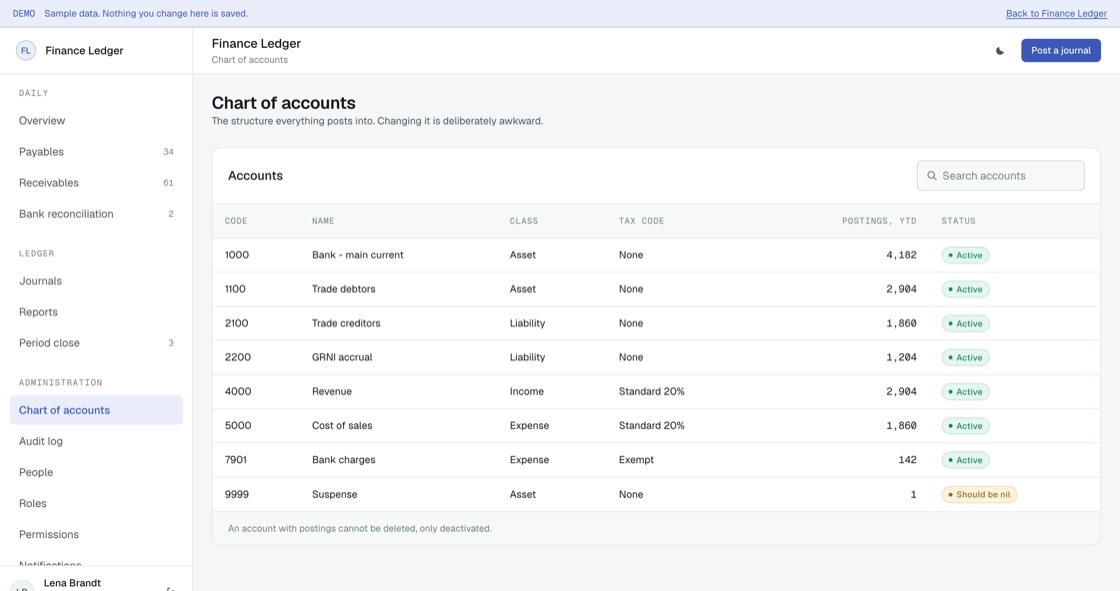The width and height of the screenshot is (1120, 591).
Task: Open the Payables section
Action: point(96,152)
